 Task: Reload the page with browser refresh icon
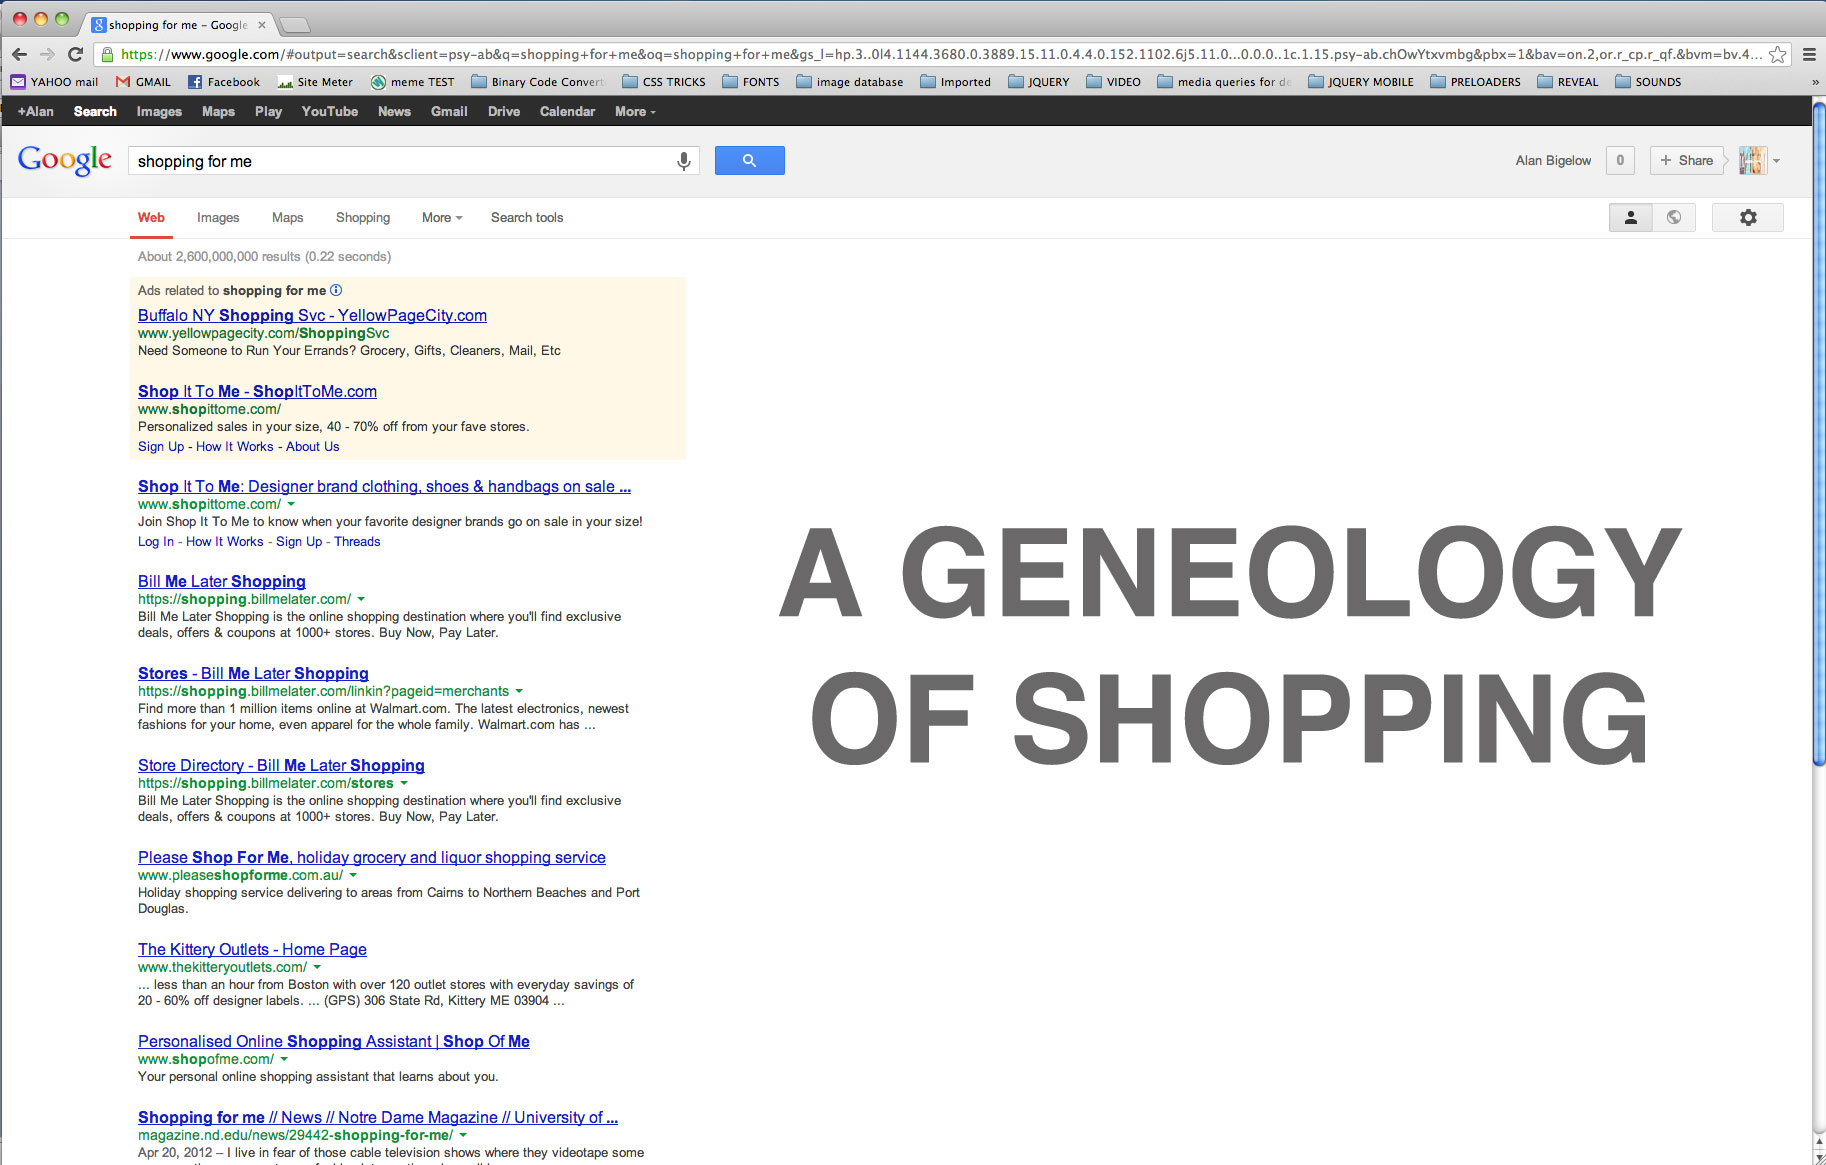pyautogui.click(x=75, y=54)
